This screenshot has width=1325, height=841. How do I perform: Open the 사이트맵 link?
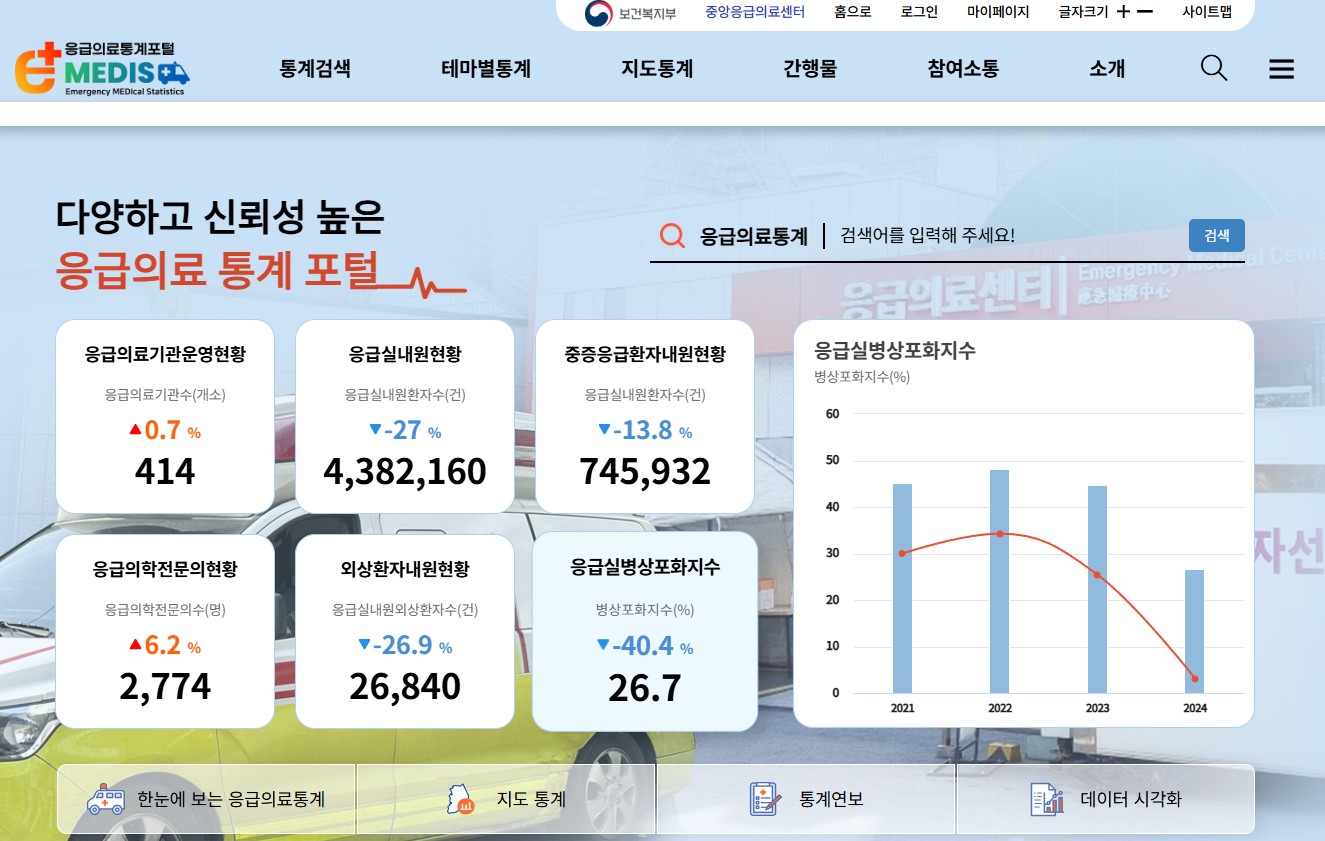tap(1207, 12)
